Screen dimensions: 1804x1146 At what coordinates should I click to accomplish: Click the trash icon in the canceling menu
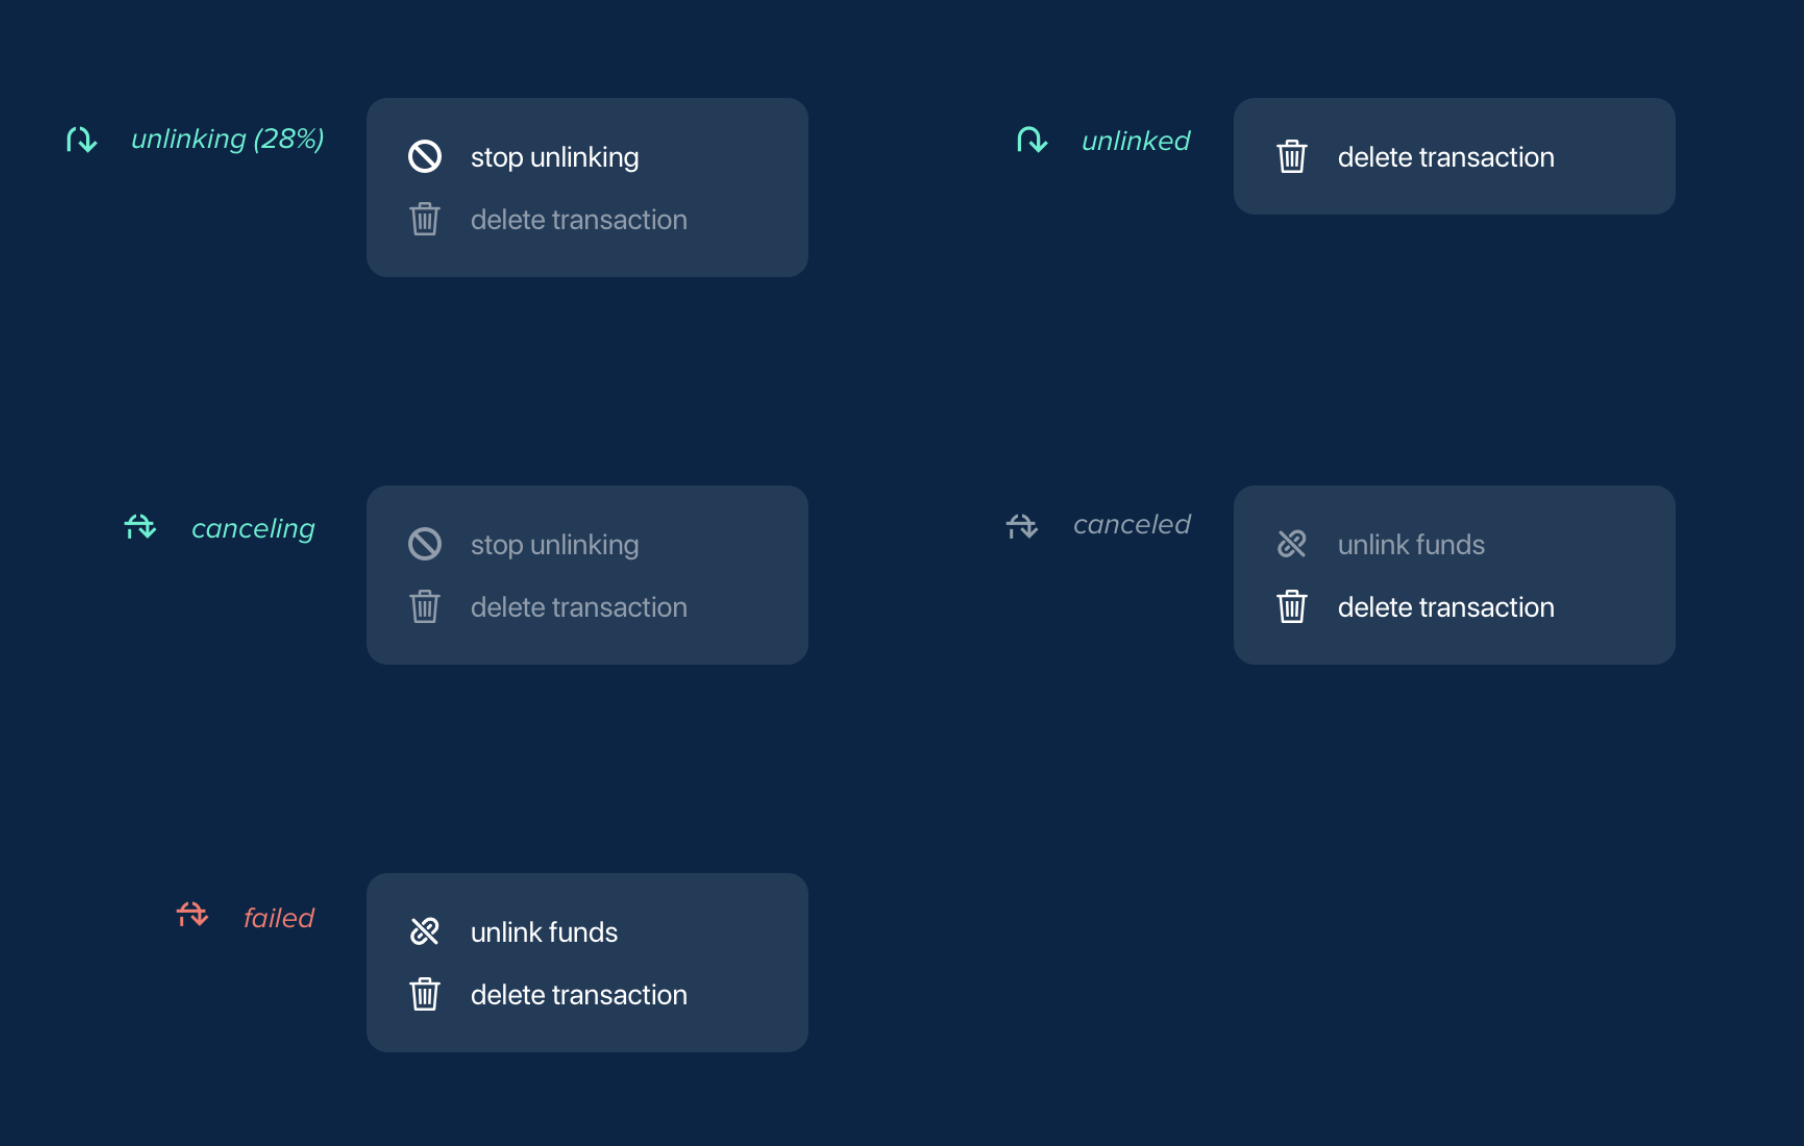(425, 607)
